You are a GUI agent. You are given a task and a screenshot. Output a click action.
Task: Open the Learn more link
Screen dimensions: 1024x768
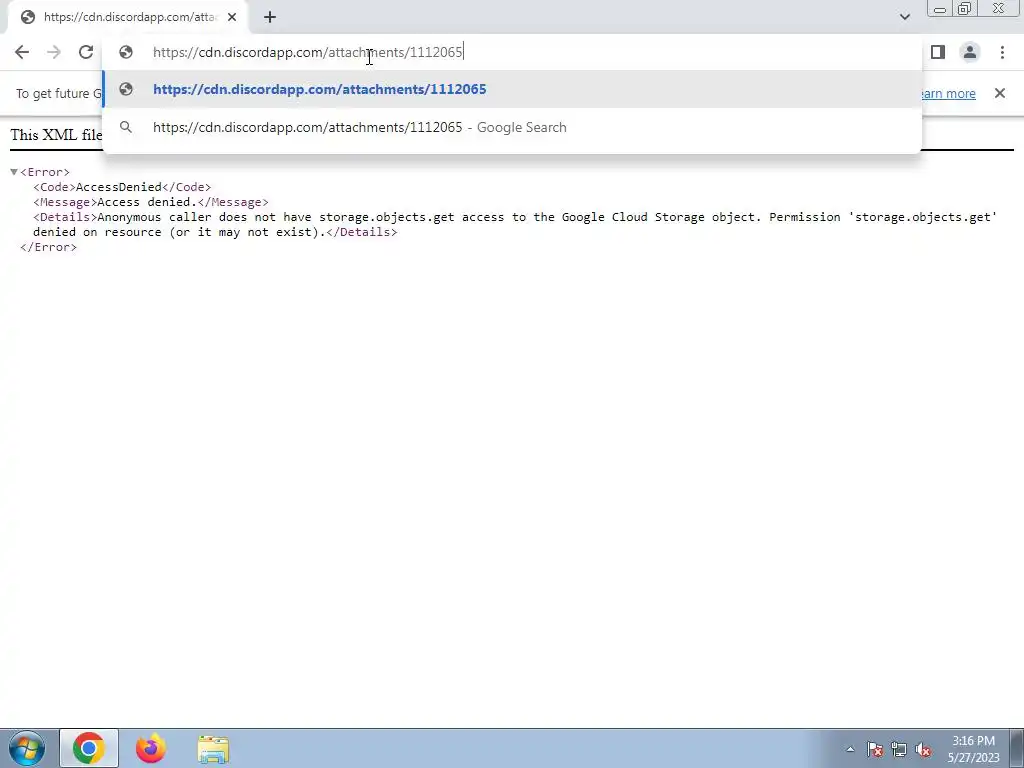pos(948,93)
